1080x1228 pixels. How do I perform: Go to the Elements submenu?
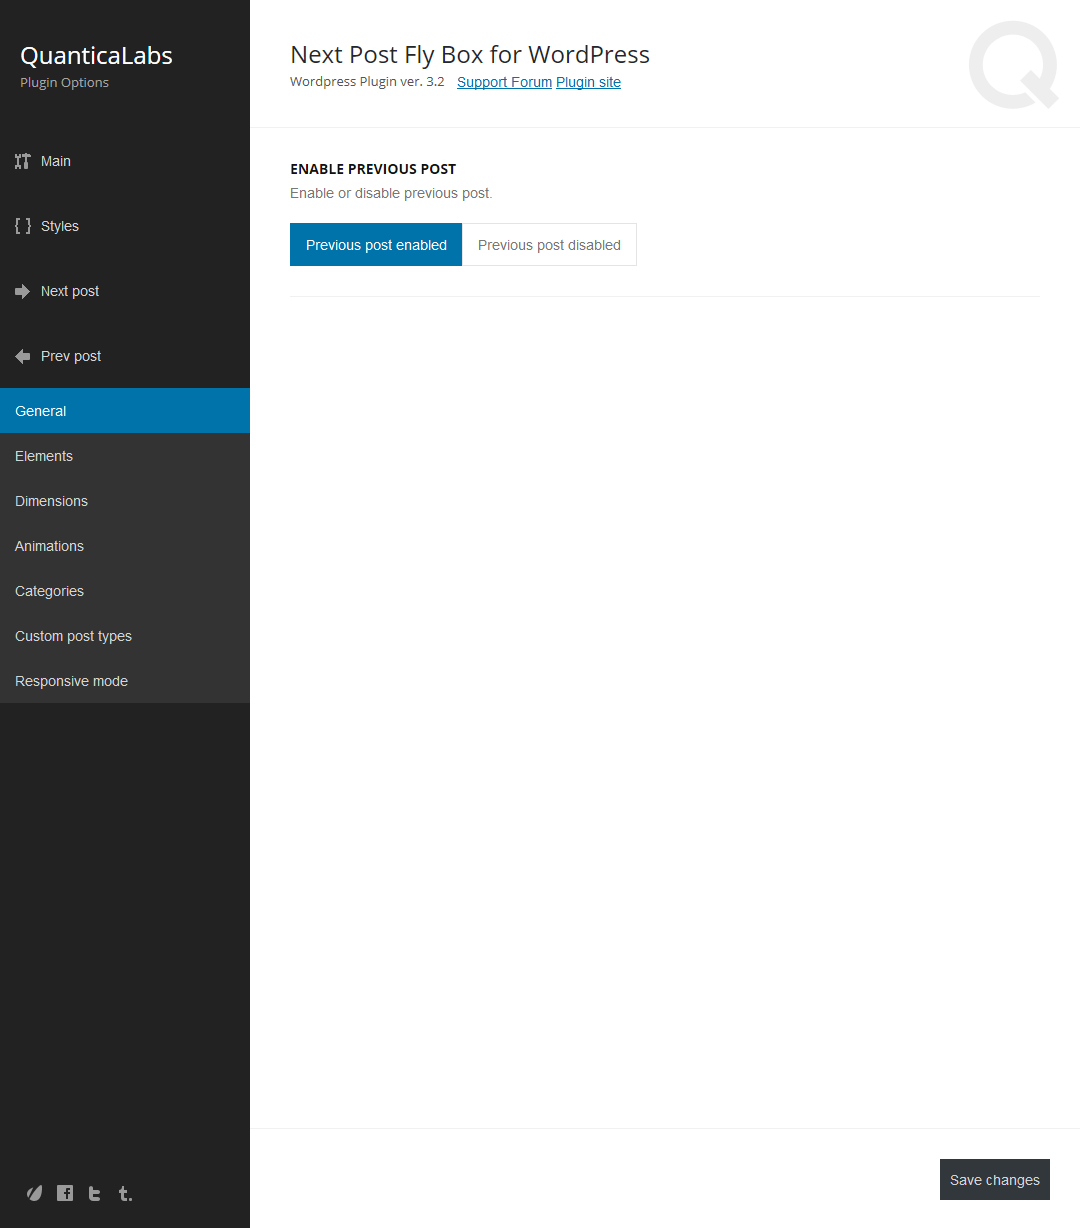[x=125, y=456]
